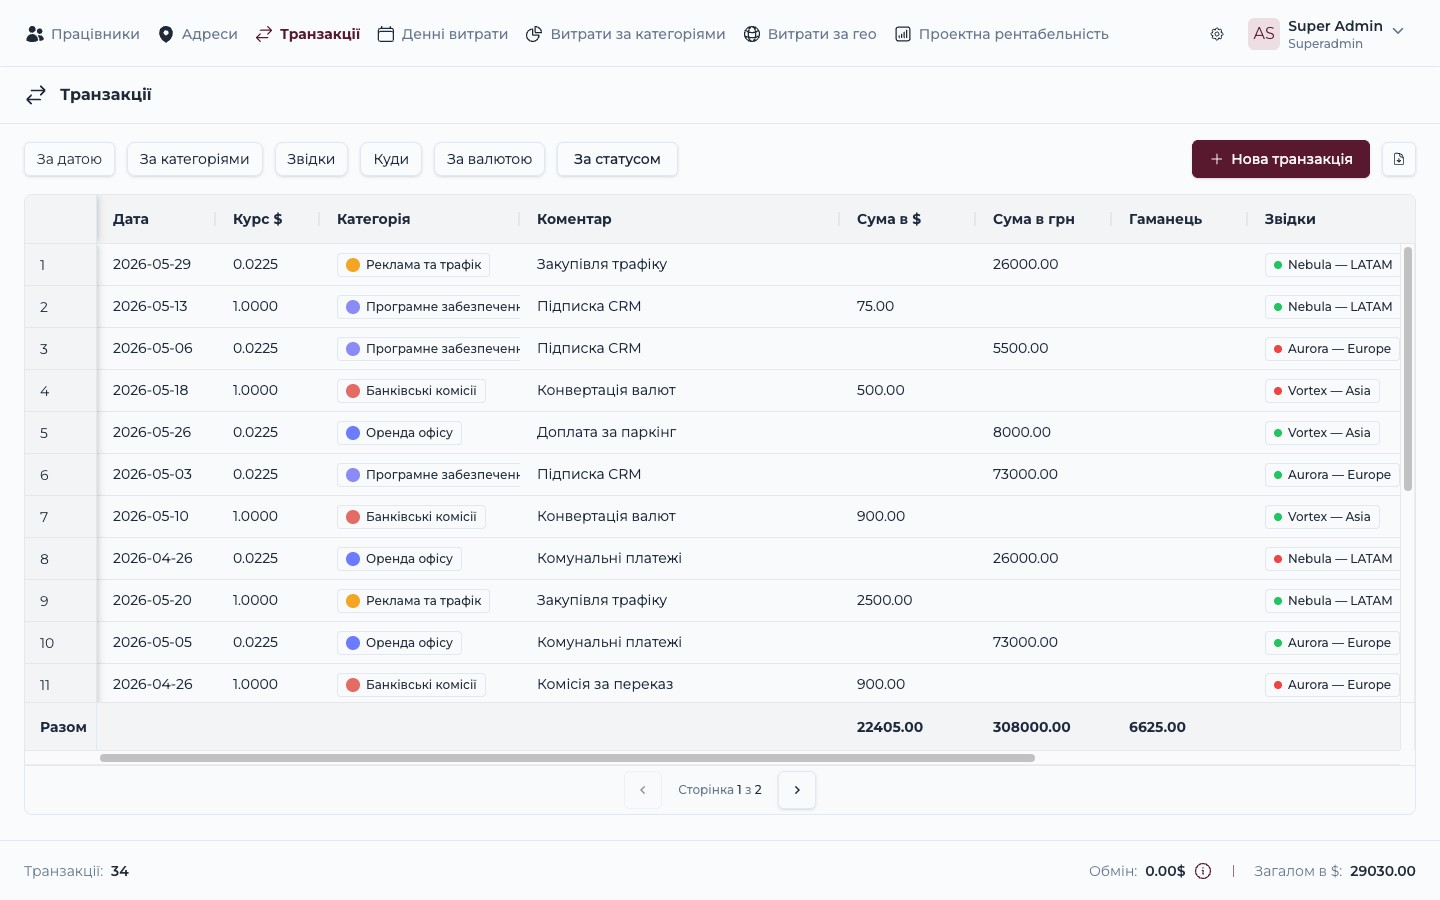This screenshot has height=900, width=1440.
Task: Open the settings gear icon
Action: click(1217, 34)
